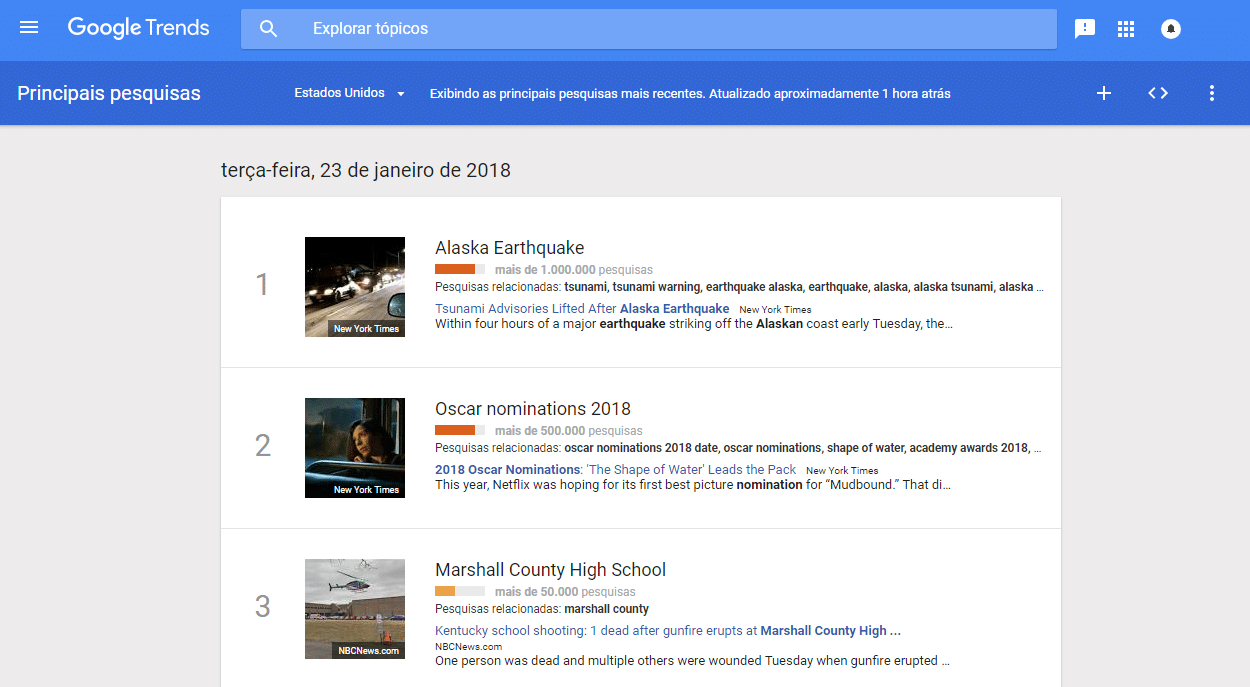Click related search 'earthquake alaska'
Viewport: 1250px width, 687px height.
click(754, 287)
